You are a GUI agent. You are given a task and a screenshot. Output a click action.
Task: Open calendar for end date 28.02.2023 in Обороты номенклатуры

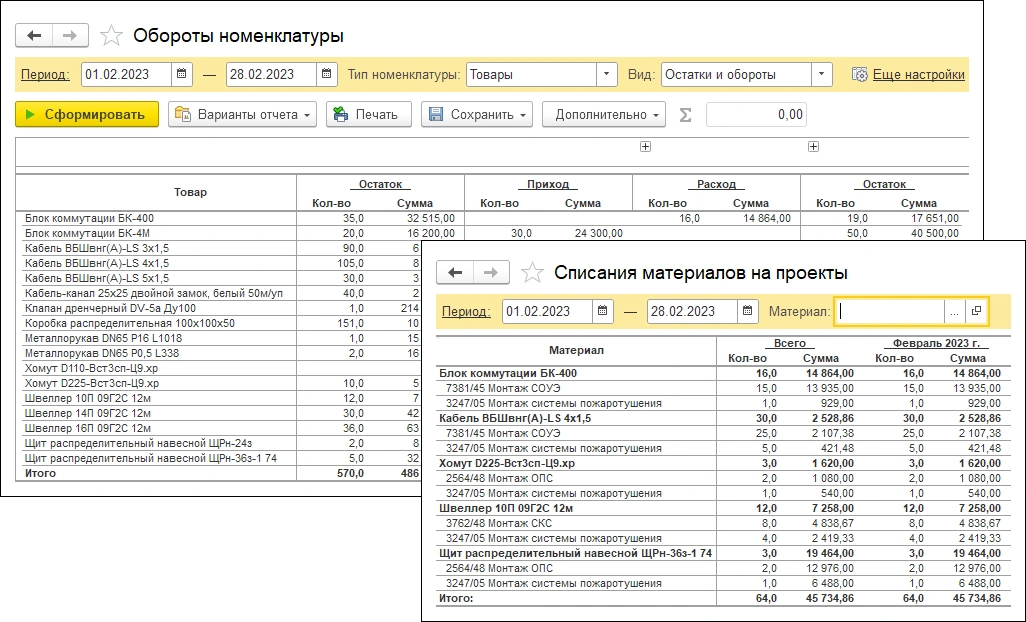[x=327, y=74]
